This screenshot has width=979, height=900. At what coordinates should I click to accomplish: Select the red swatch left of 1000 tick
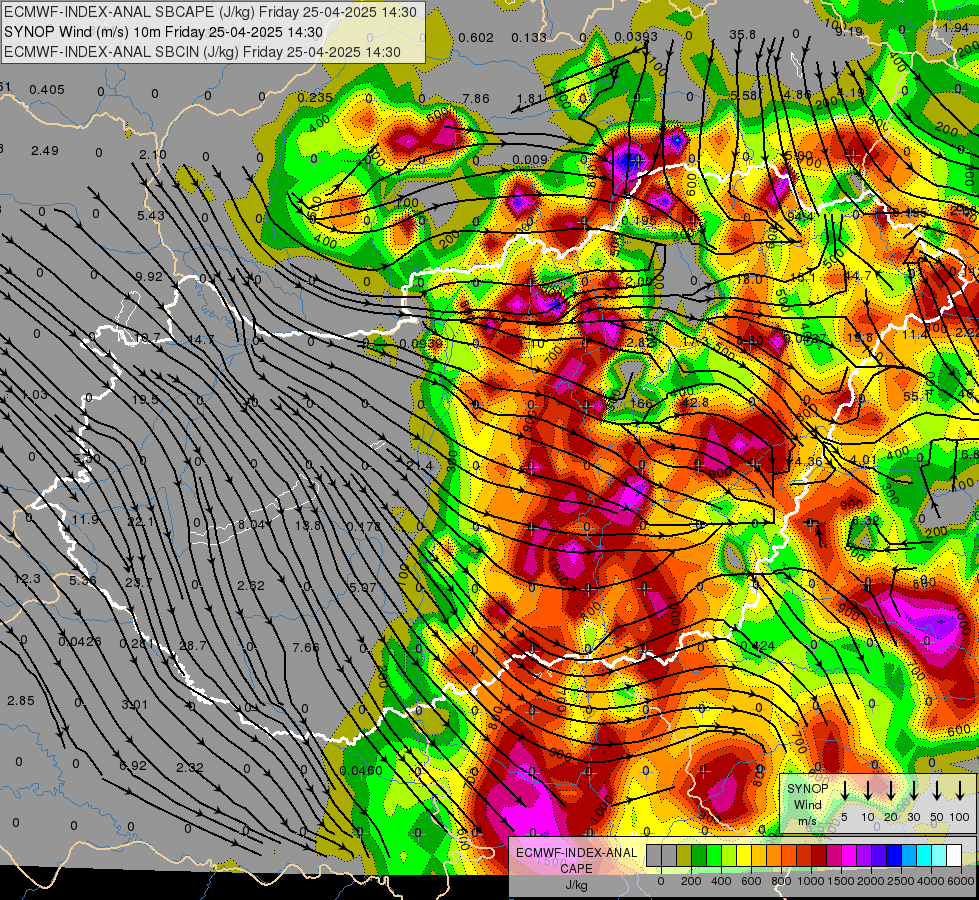(x=804, y=855)
